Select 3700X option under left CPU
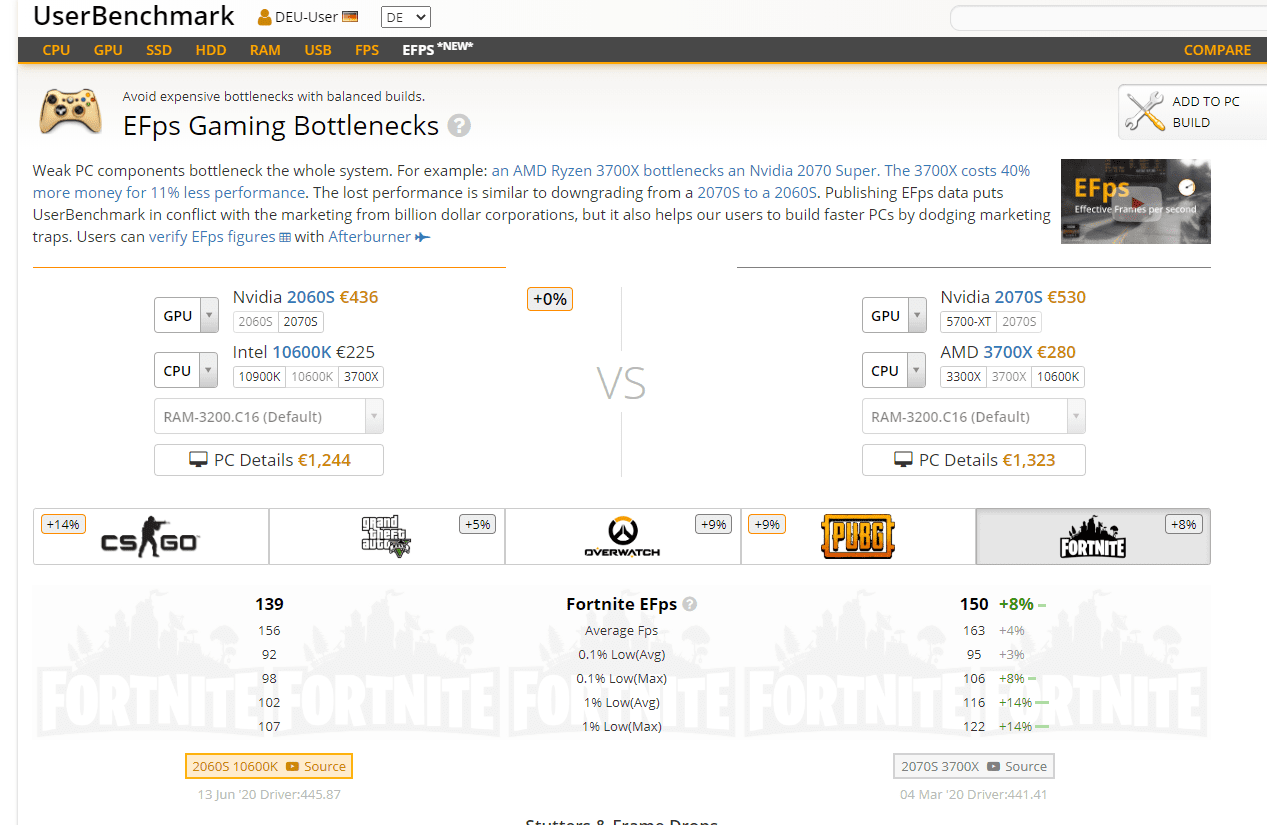The width and height of the screenshot is (1267, 825). coord(360,377)
